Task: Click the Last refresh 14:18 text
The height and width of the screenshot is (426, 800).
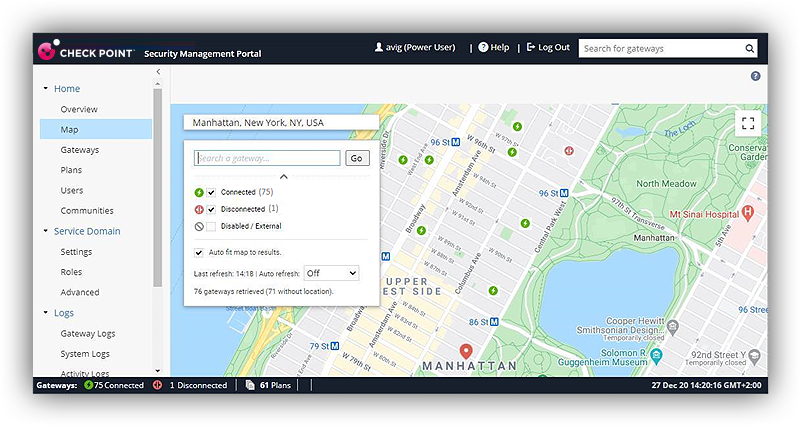Action: pos(223,274)
